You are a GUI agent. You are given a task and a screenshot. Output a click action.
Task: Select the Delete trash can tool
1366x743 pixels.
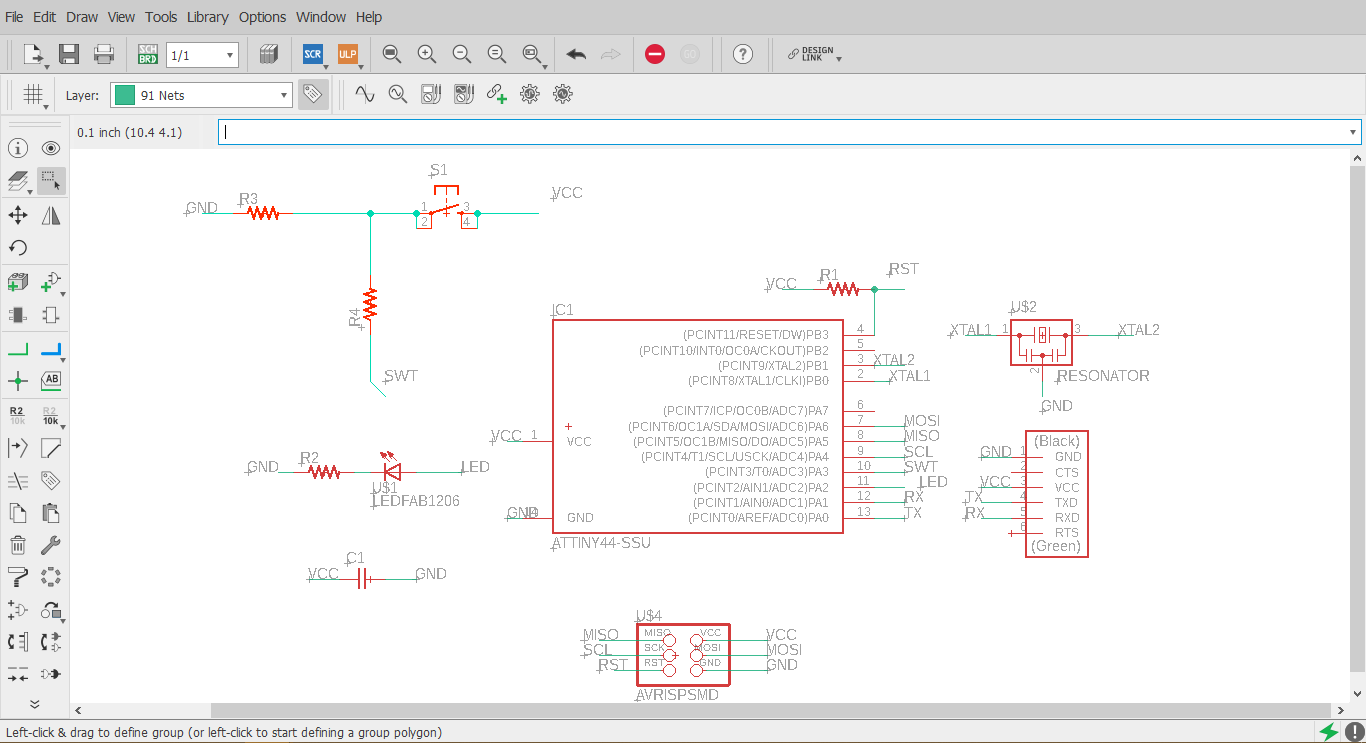[18, 545]
